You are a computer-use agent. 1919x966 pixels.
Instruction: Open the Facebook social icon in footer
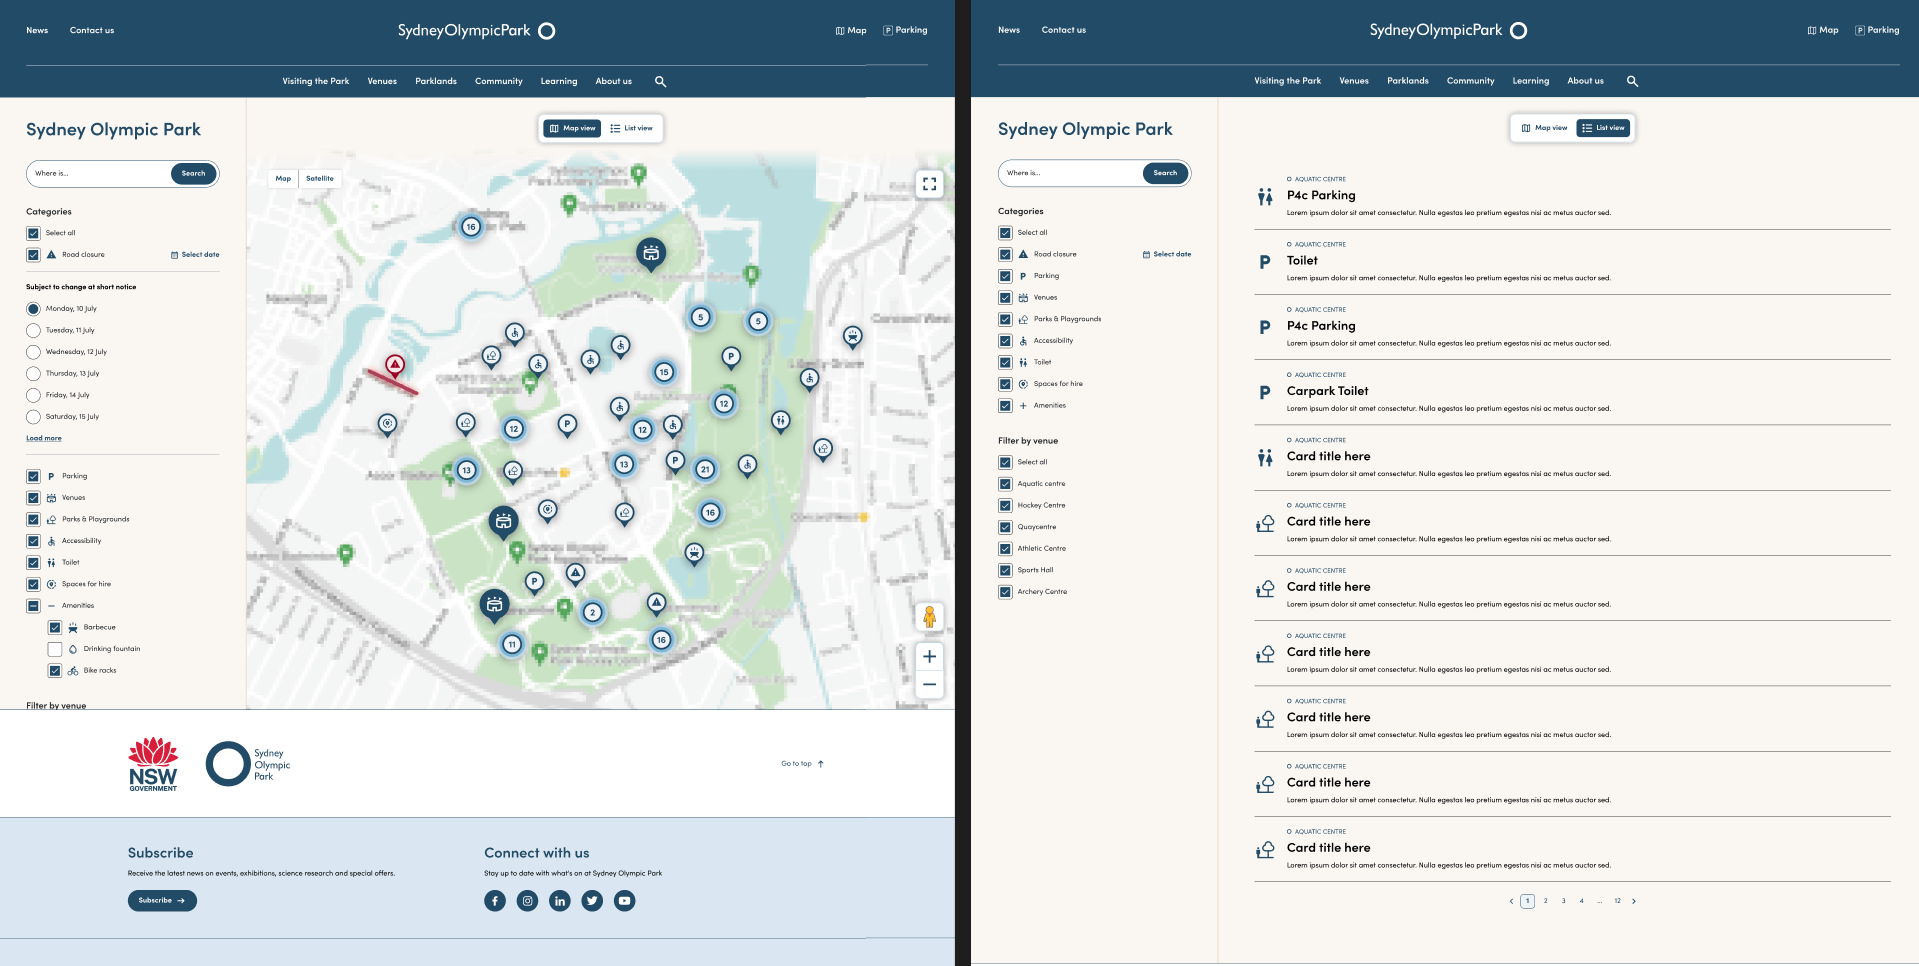pos(495,901)
